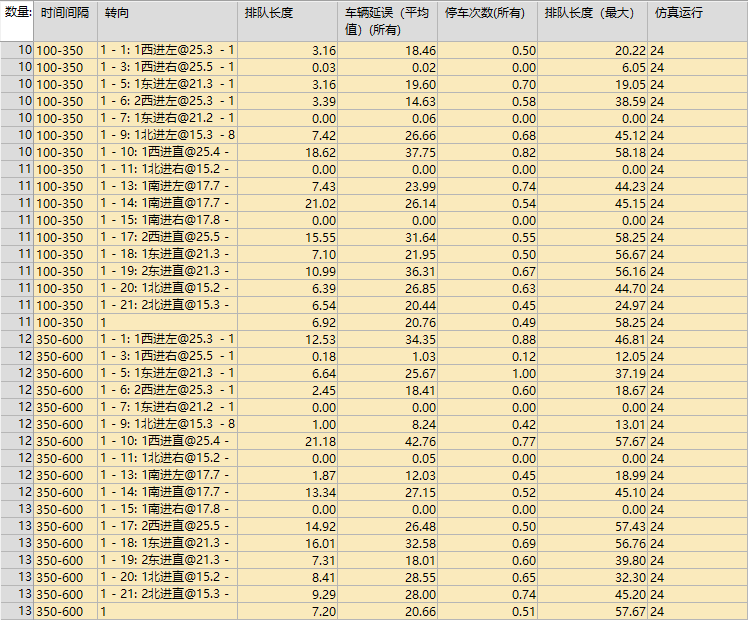Click the delay cell with value 42.76

point(388,441)
